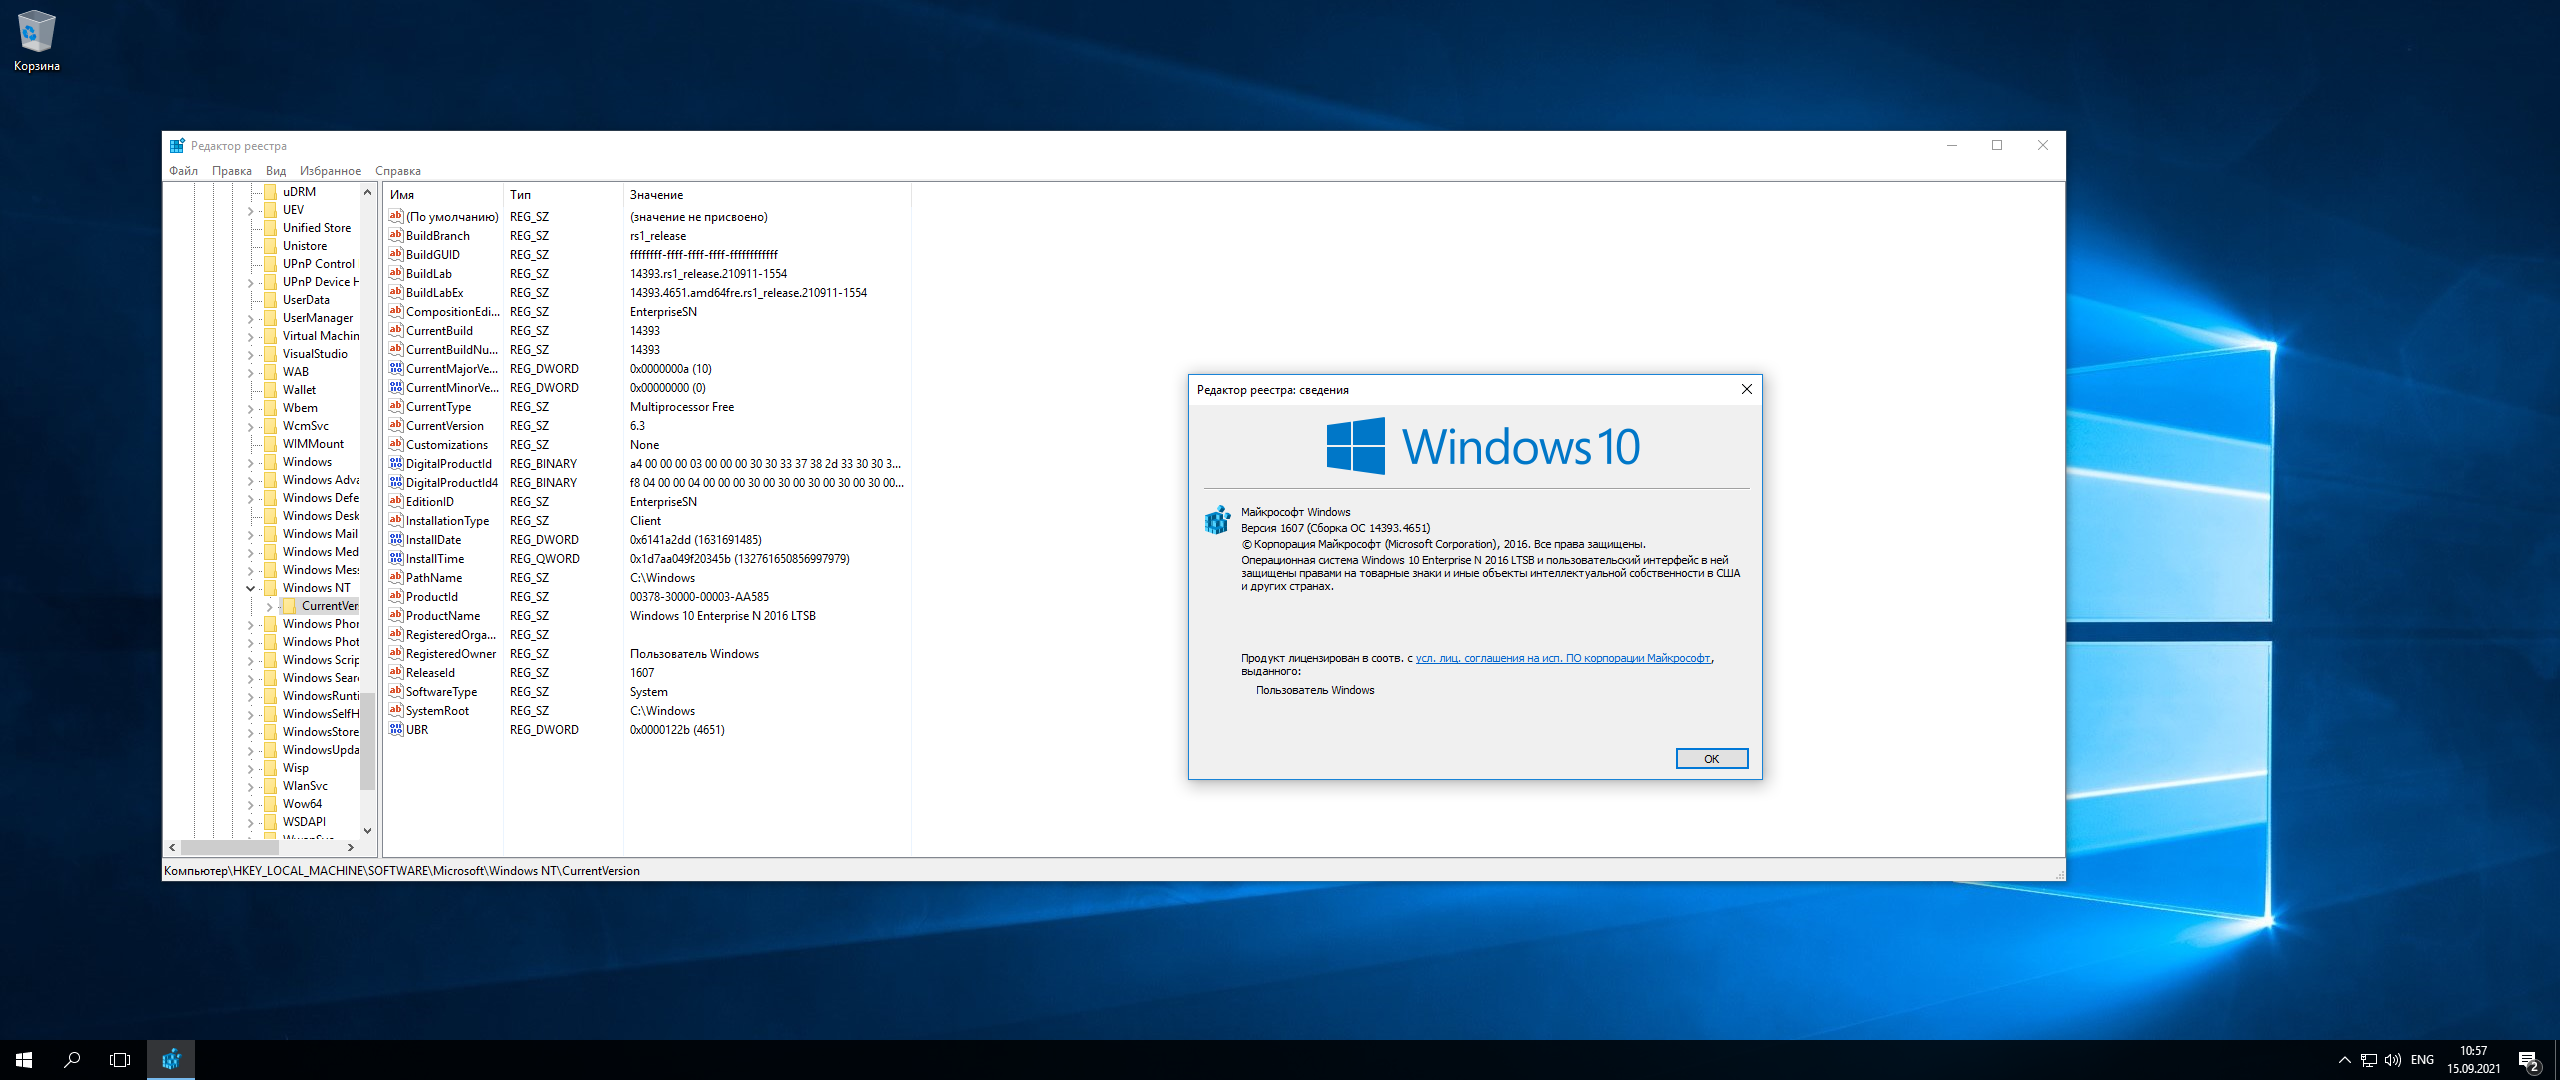Open the Windows Start menu
Viewport: 2560px width, 1080px height.
click(x=24, y=1060)
